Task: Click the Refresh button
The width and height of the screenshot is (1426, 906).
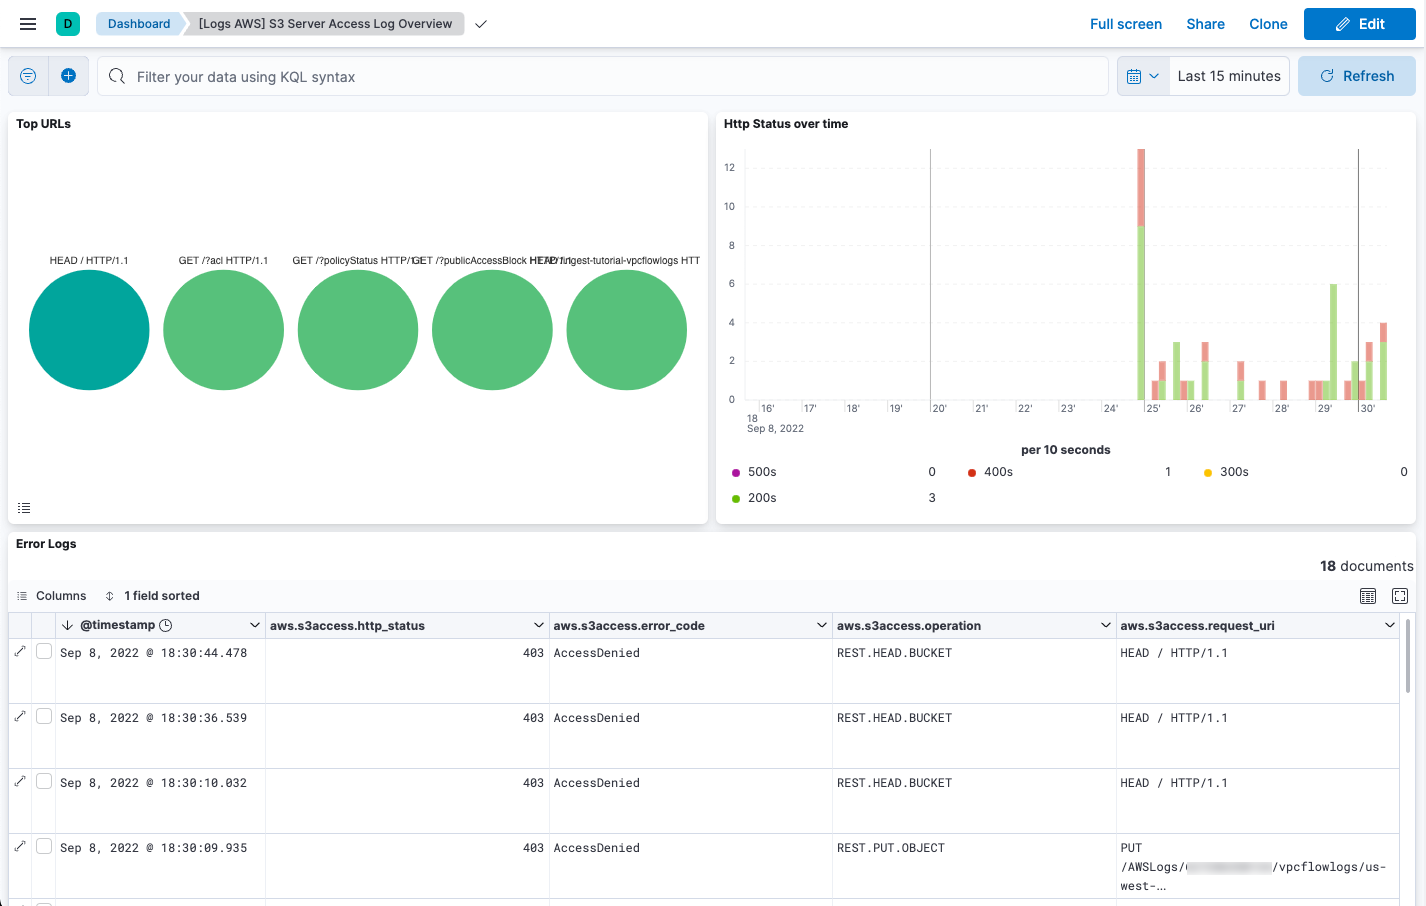Action: pos(1357,75)
